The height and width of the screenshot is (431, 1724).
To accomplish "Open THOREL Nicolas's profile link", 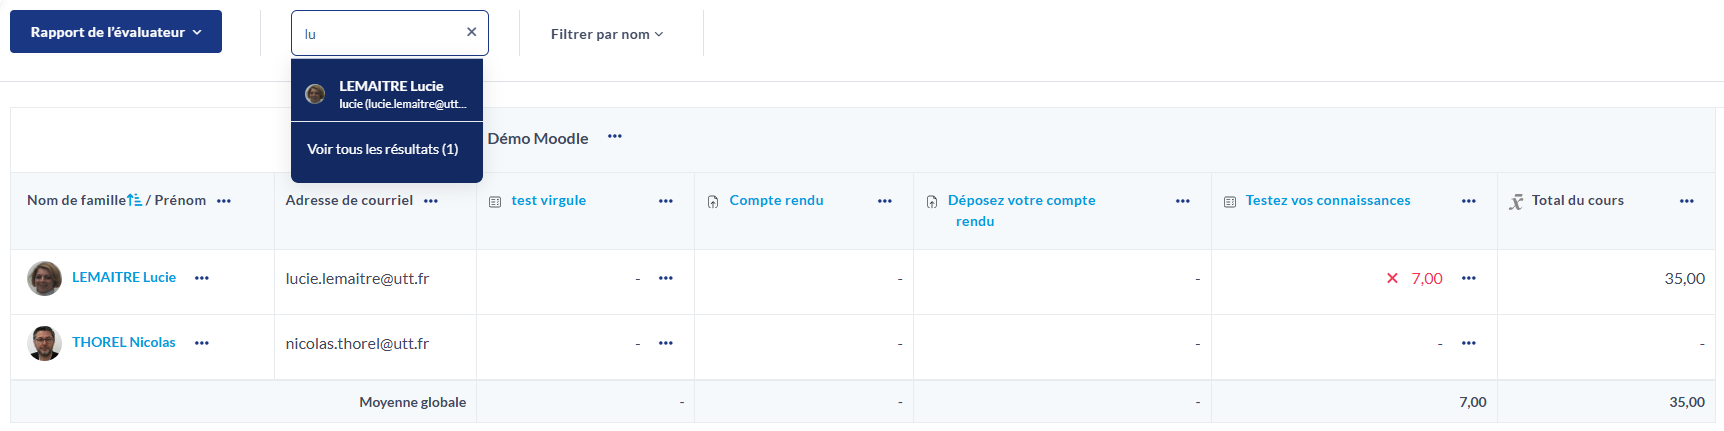I will tap(124, 342).
